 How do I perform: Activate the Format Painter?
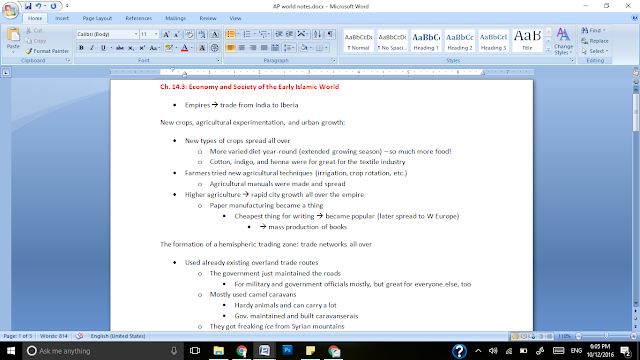(x=47, y=51)
